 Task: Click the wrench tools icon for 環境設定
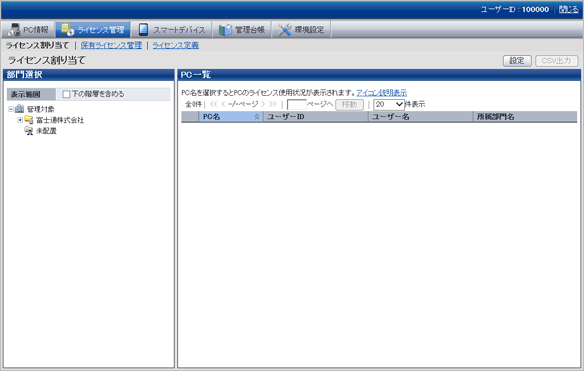(x=285, y=30)
